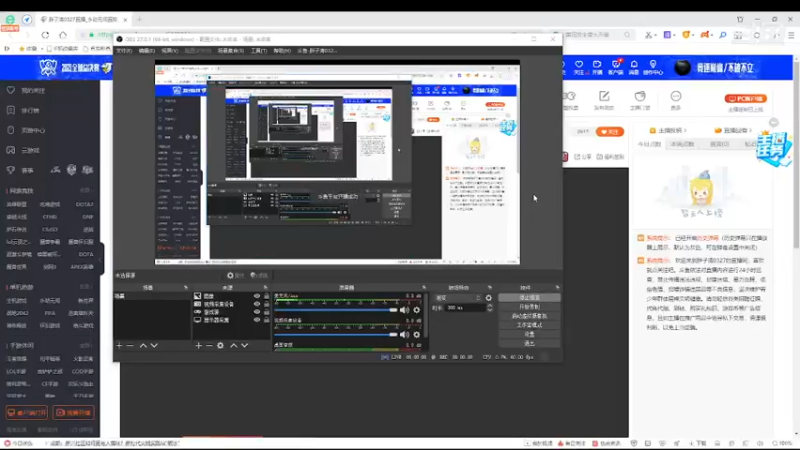Pop out the transitions dock header icon
The image size is (800, 450).
coord(490,288)
